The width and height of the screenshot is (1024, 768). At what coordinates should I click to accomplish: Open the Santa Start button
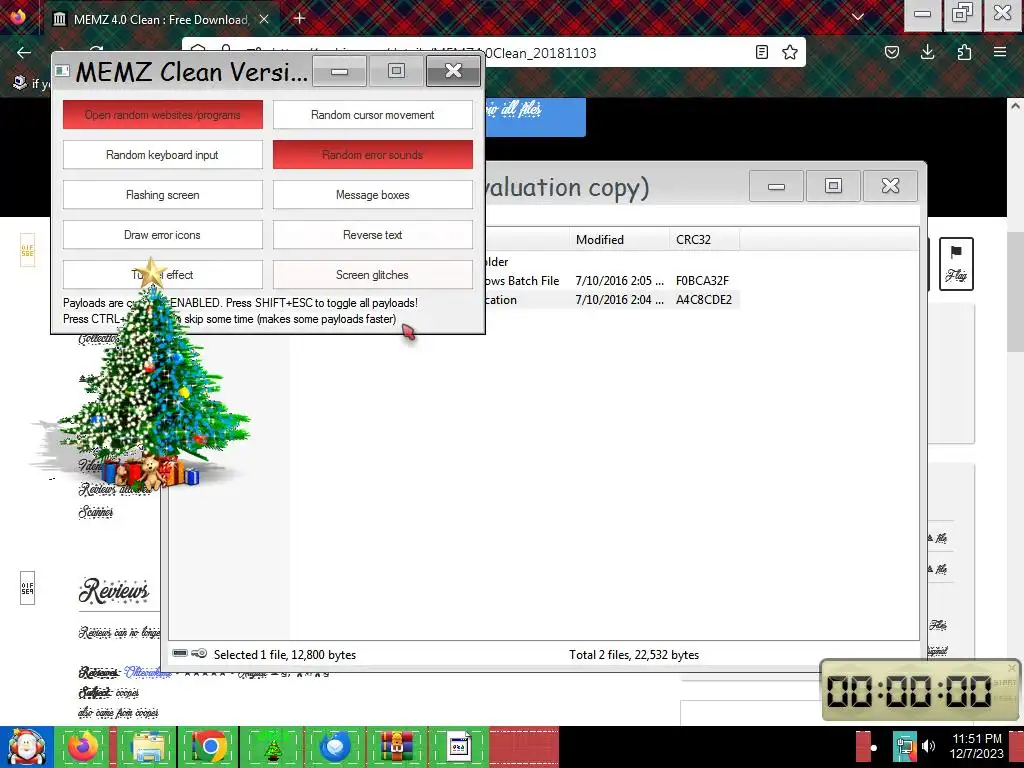[x=26, y=747]
